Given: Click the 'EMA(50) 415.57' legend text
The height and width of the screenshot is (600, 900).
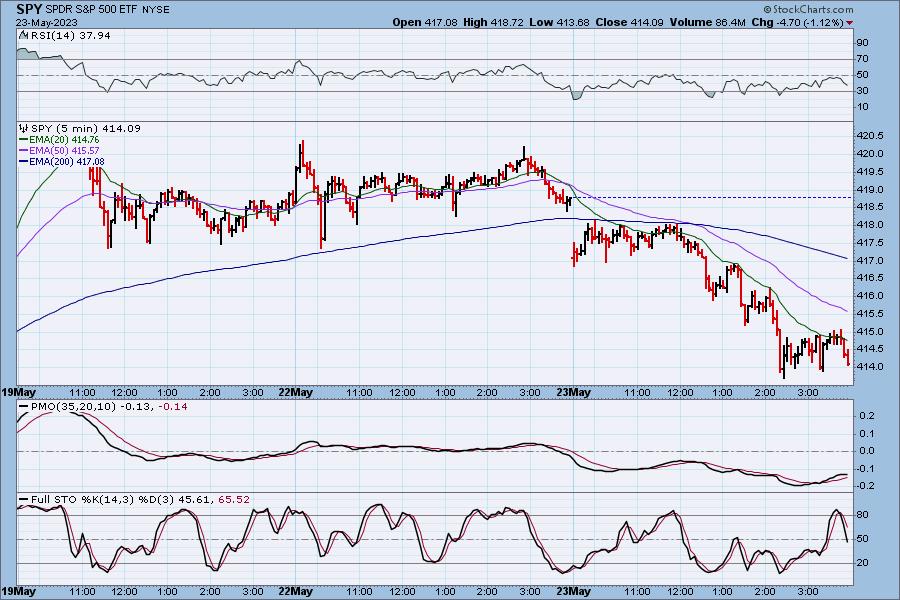Looking at the screenshot, I should pyautogui.click(x=64, y=150).
